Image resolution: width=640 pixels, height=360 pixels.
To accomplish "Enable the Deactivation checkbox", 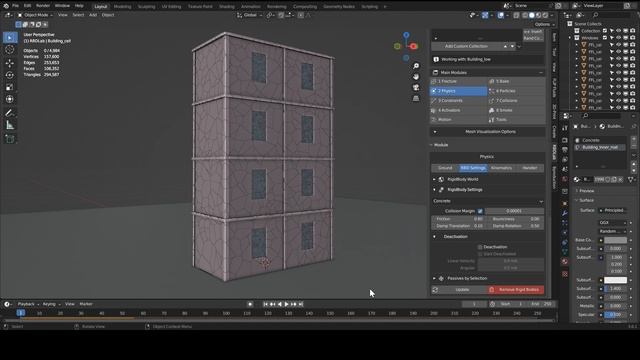I will coord(480,247).
